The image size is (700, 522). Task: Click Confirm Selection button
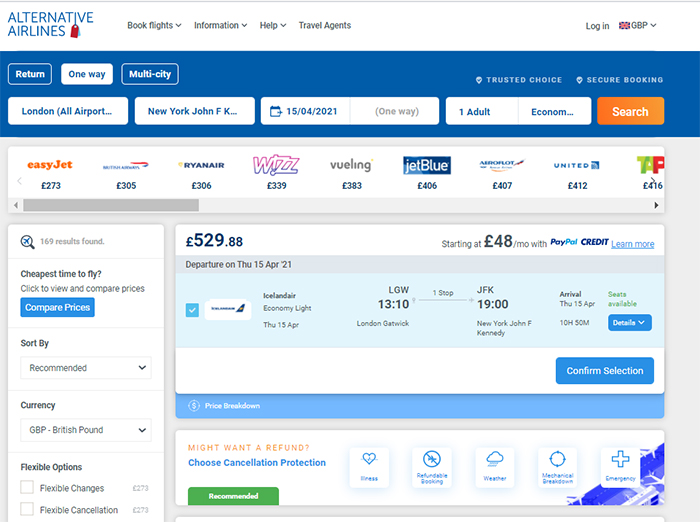pyautogui.click(x=604, y=371)
